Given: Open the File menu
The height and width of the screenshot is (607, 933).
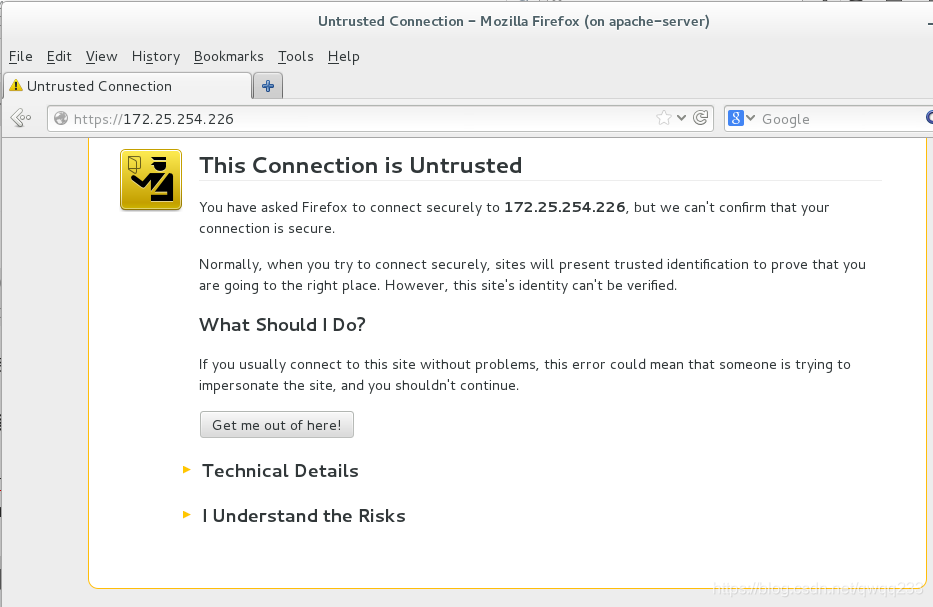Looking at the screenshot, I should (x=21, y=57).
